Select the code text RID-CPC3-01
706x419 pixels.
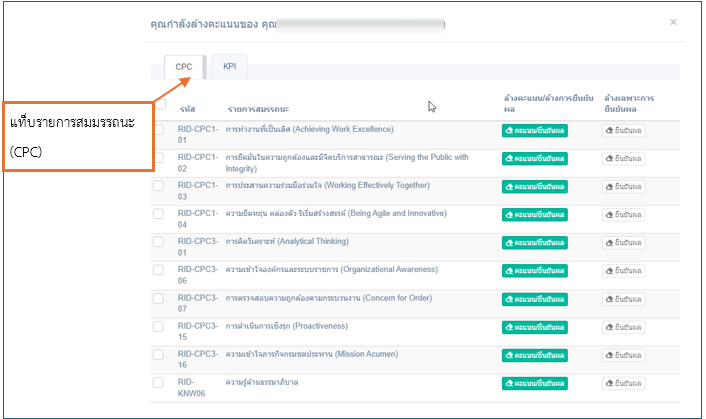pyautogui.click(x=198, y=247)
